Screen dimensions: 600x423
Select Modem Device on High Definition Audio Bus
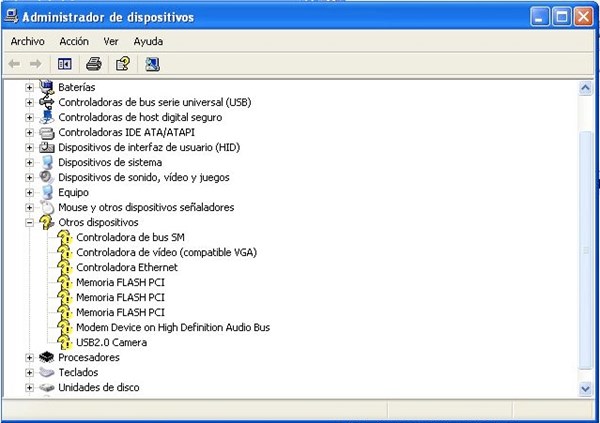coord(173,327)
